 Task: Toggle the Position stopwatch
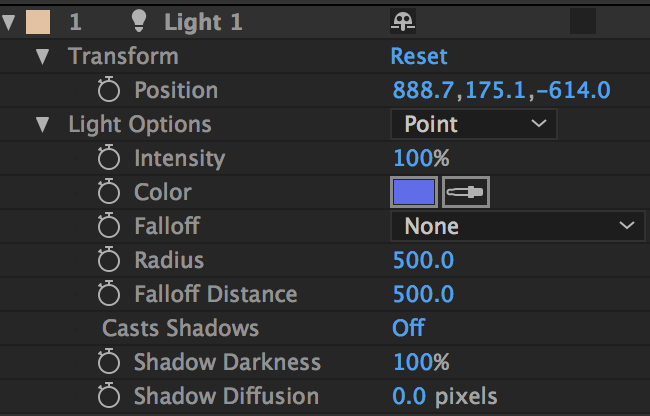pos(109,89)
